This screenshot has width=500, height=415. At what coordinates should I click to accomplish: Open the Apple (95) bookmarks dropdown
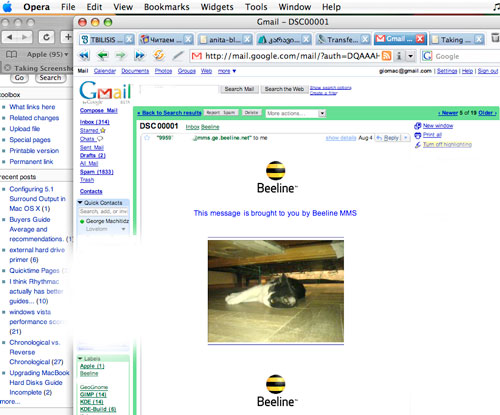point(47,54)
